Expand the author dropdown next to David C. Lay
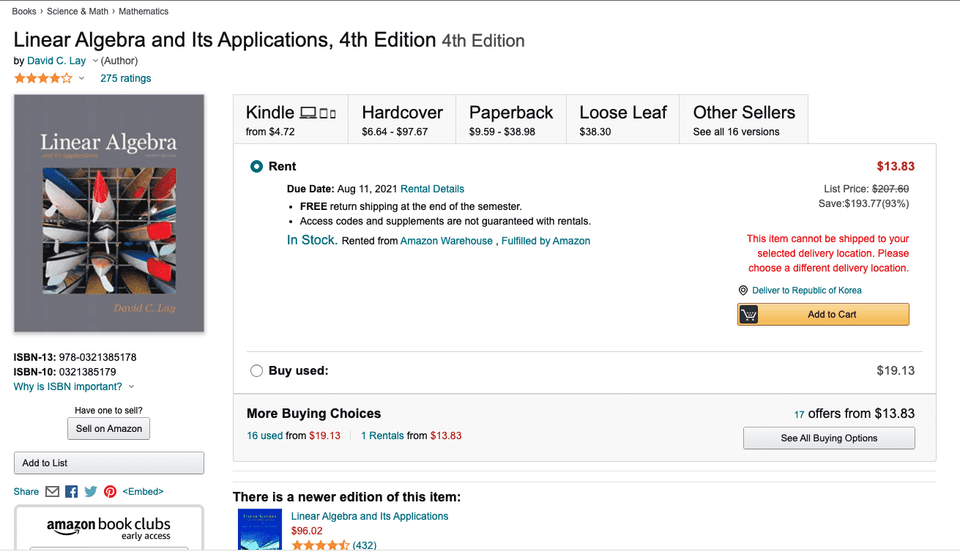The height and width of the screenshot is (551, 960). (x=95, y=61)
